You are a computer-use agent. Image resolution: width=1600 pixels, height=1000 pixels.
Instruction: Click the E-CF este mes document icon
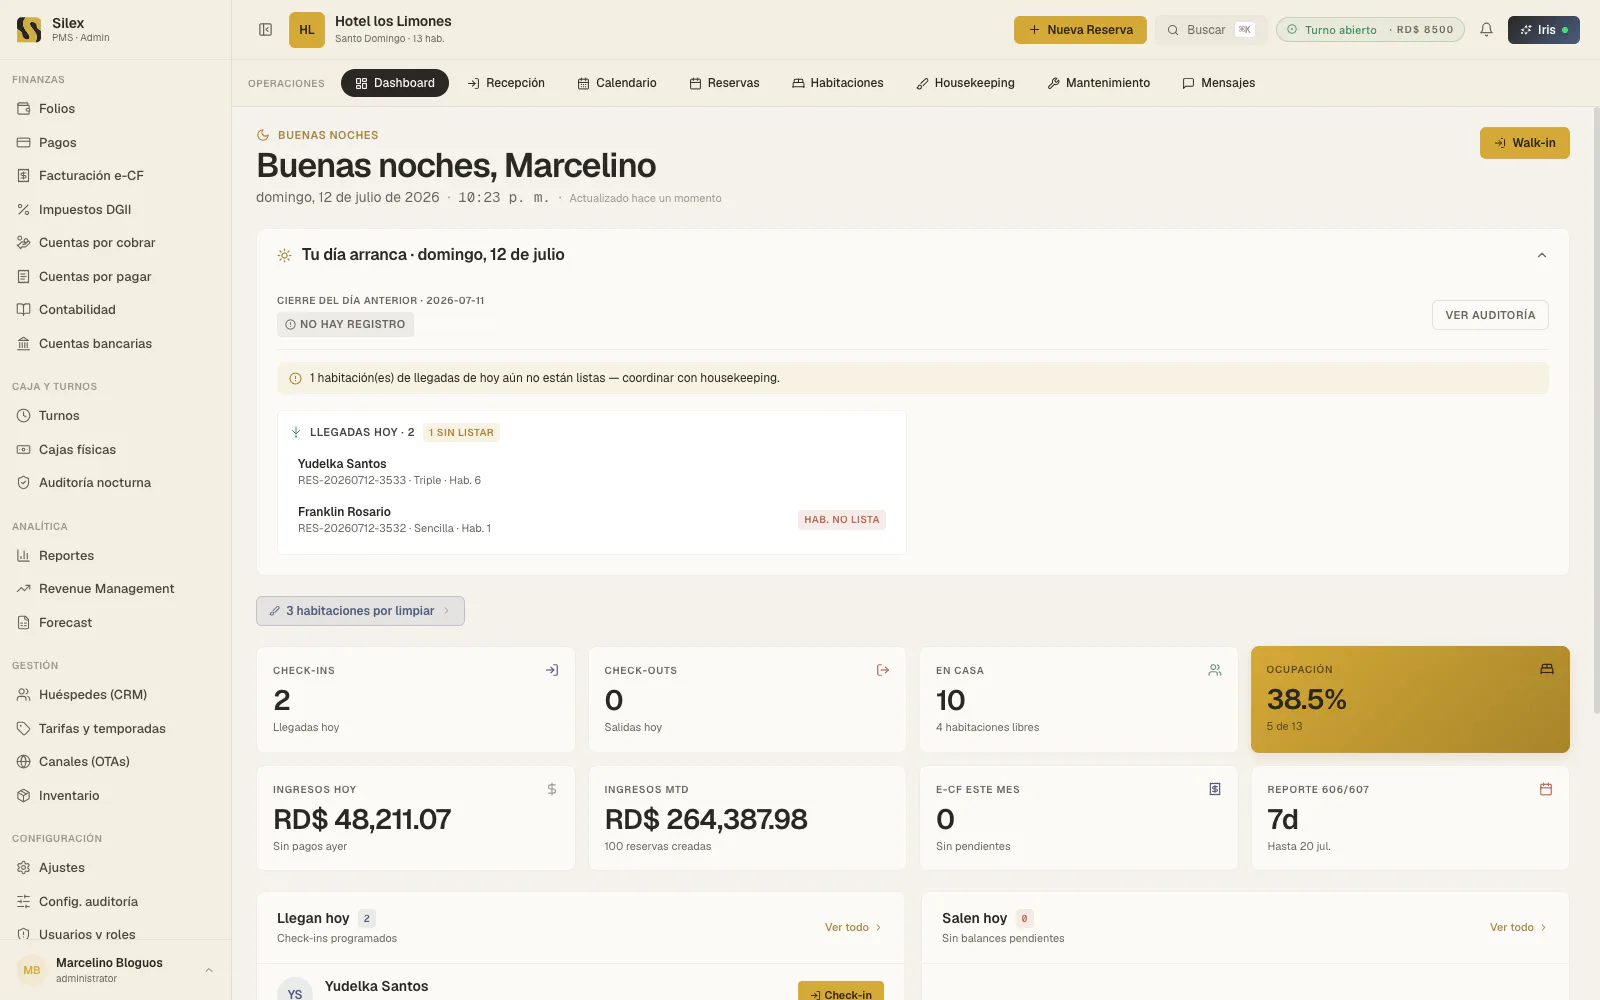click(1215, 789)
